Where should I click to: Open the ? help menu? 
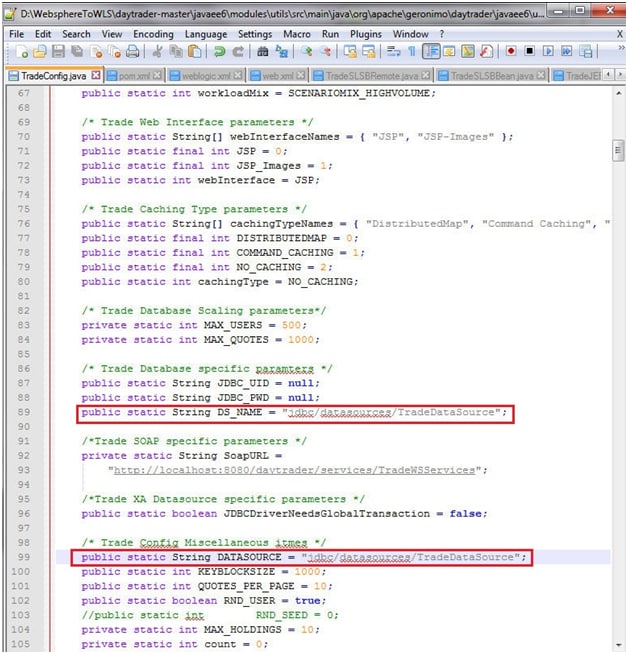tap(442, 34)
